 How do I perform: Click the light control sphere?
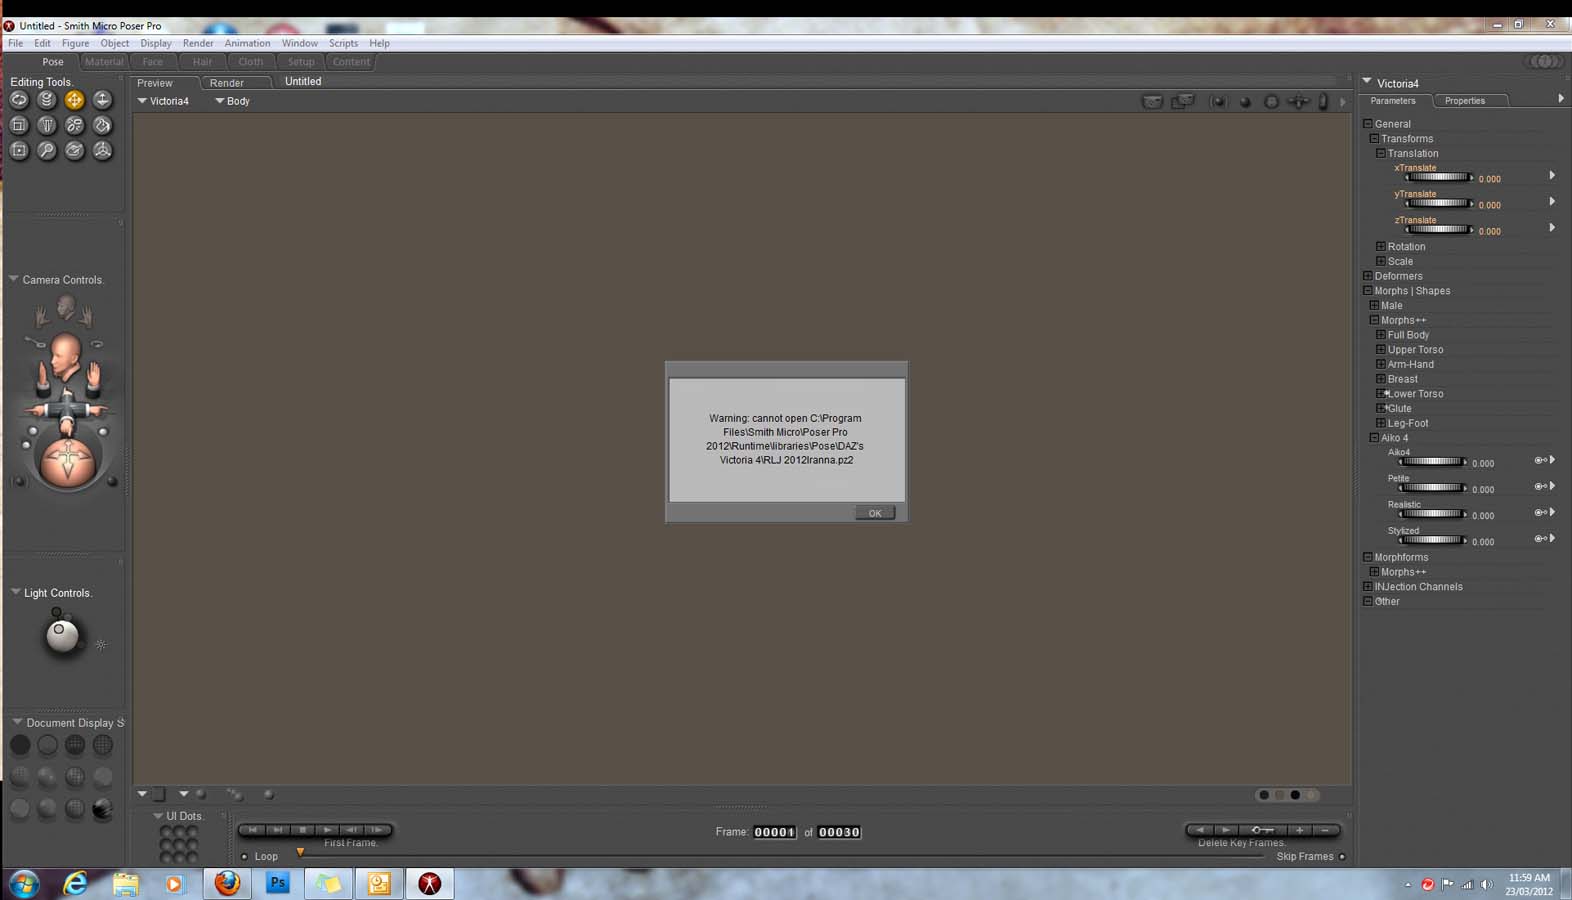(62, 635)
